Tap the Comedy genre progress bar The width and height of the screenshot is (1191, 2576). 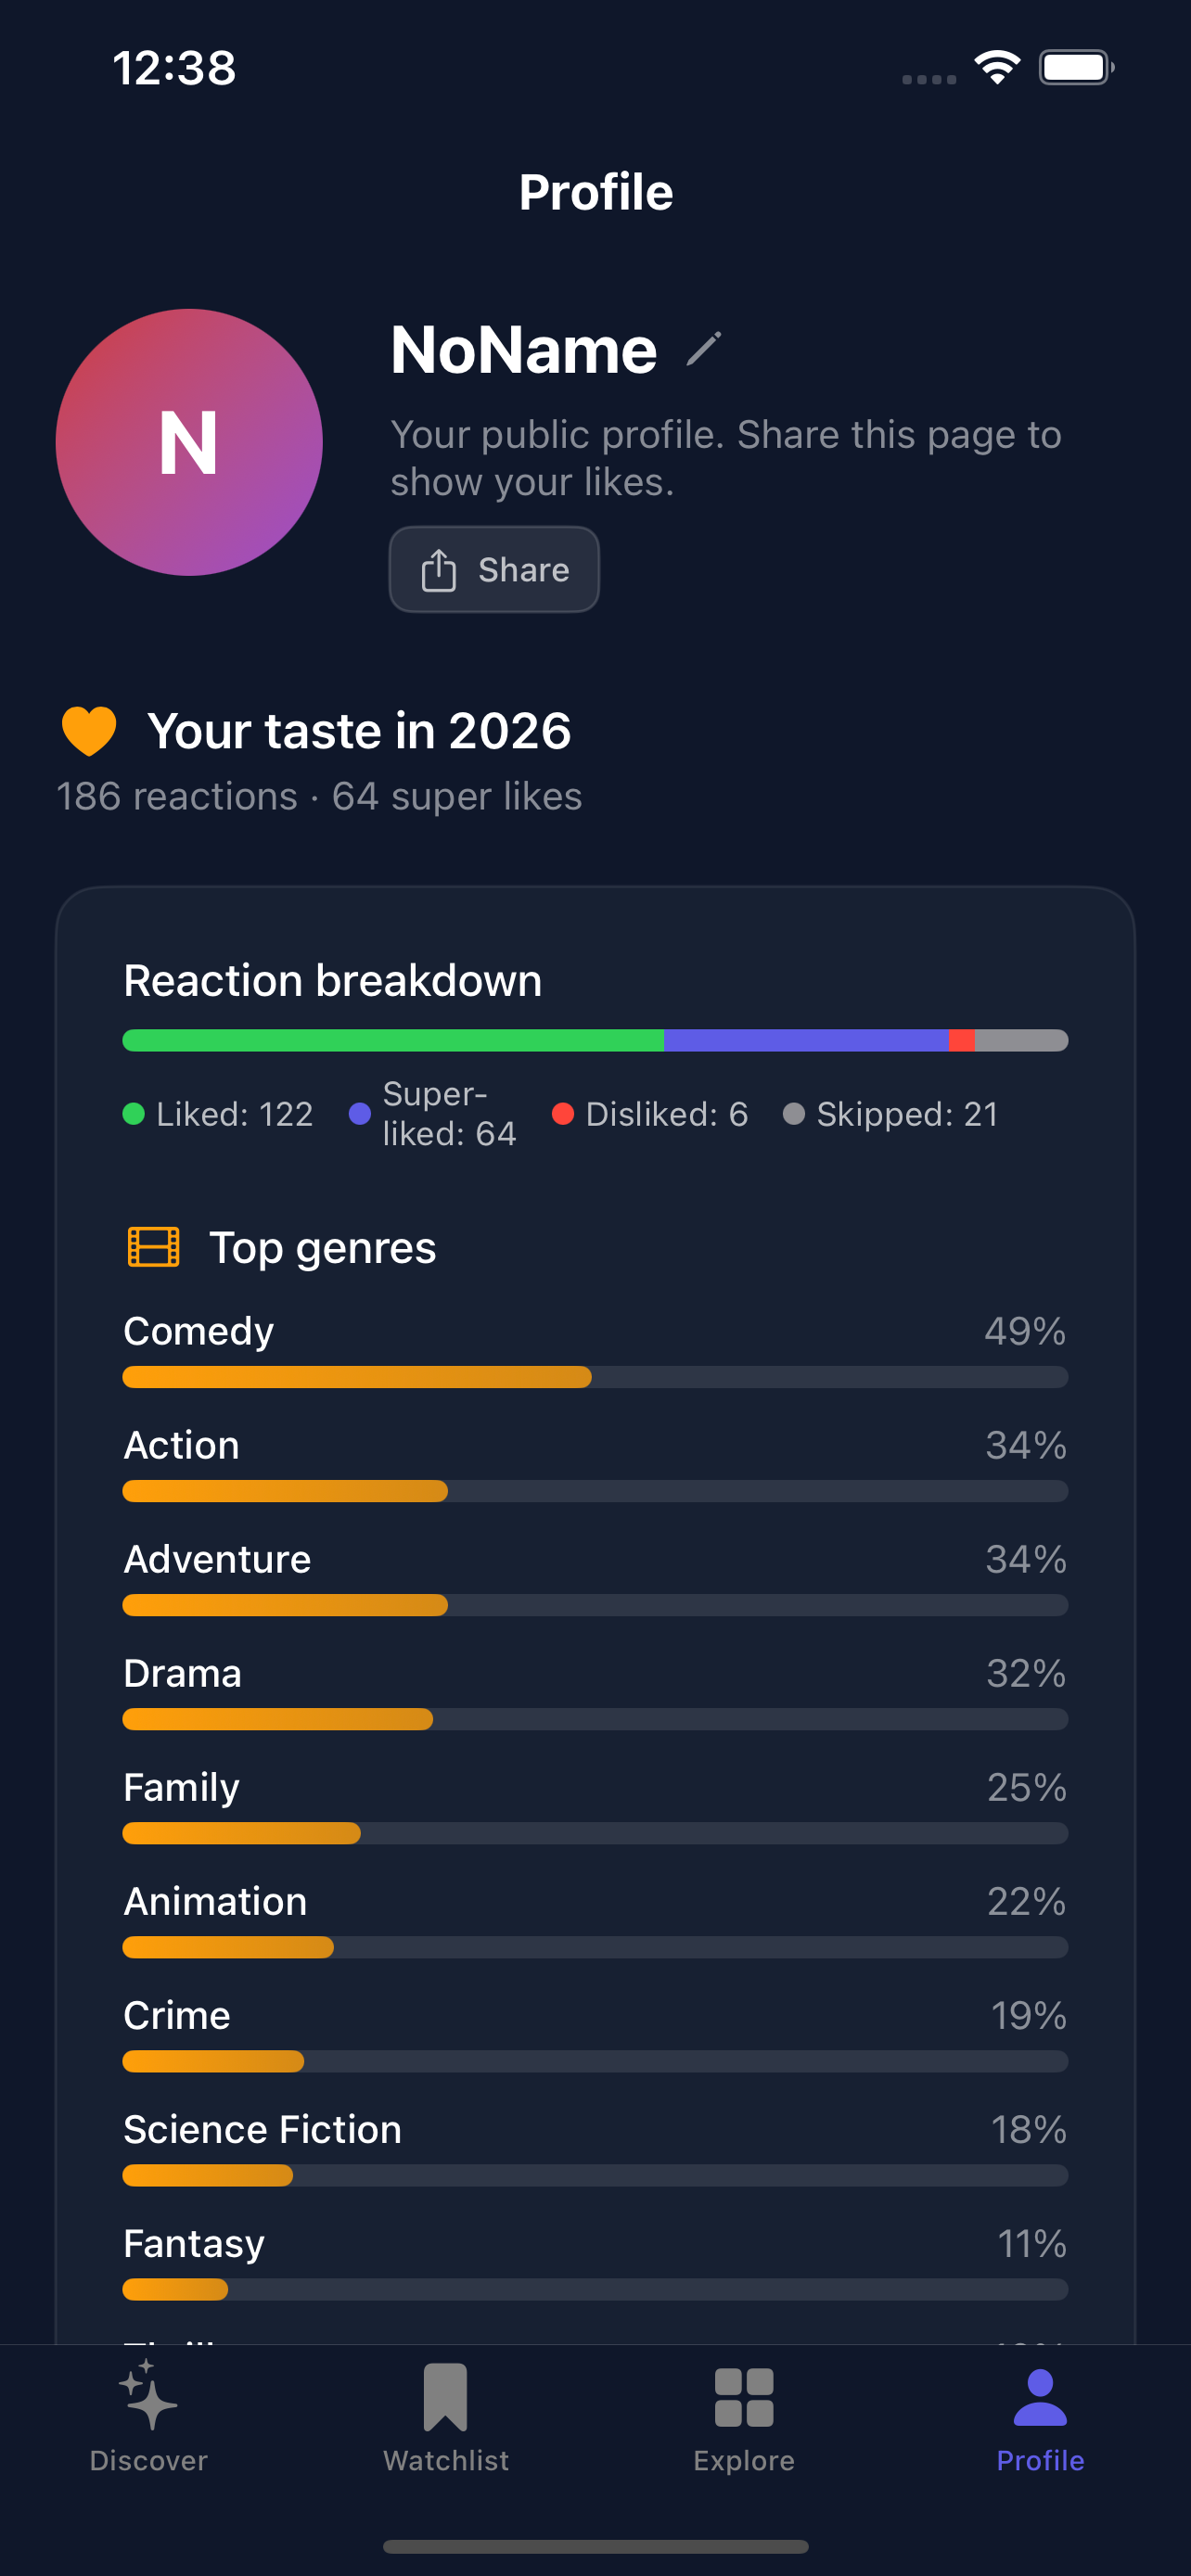coord(595,1377)
